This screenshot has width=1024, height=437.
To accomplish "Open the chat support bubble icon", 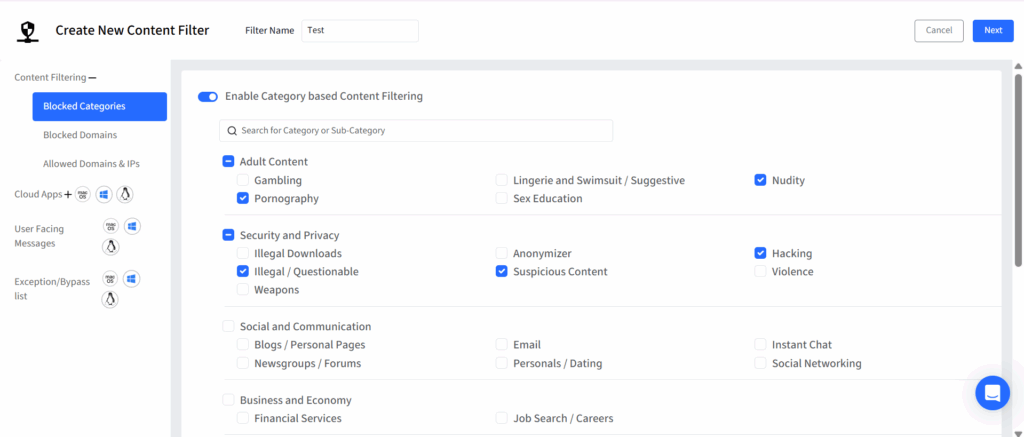I will click(992, 393).
